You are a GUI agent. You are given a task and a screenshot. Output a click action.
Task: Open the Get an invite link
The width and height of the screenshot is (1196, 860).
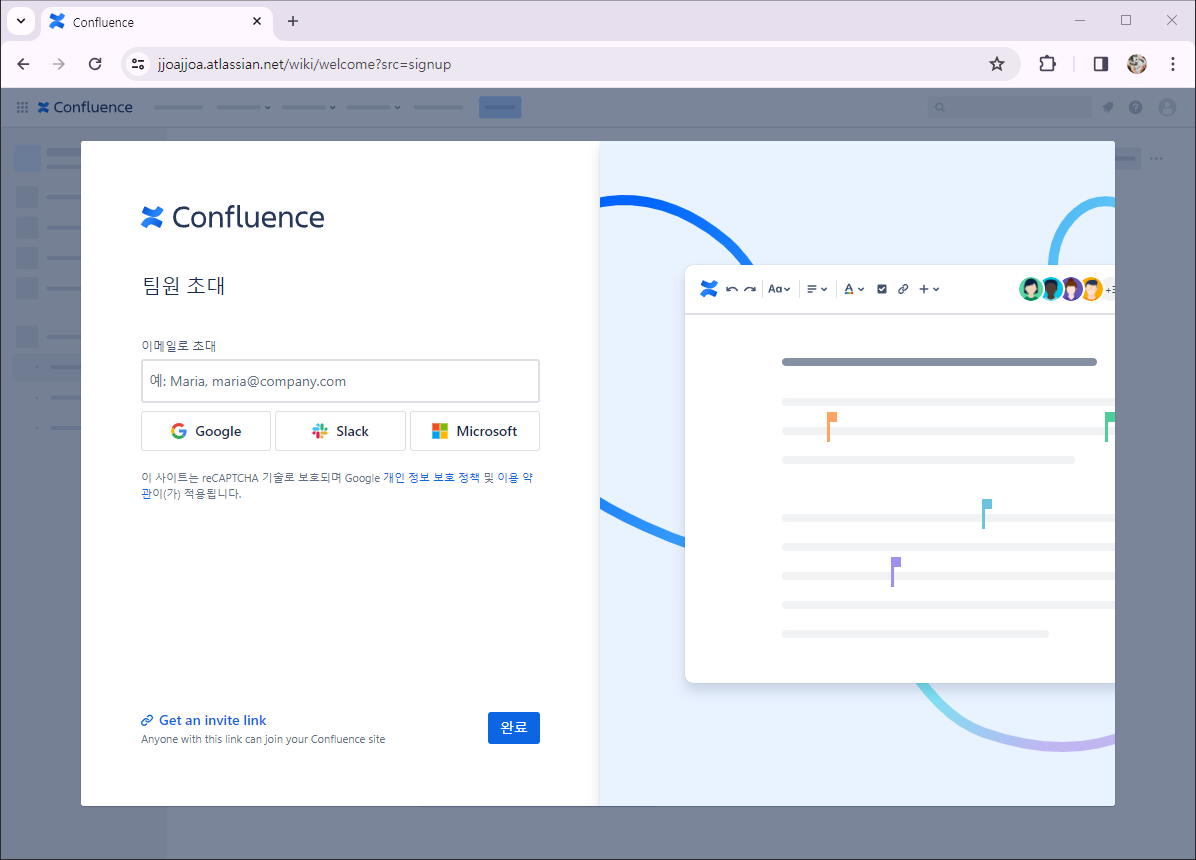click(x=204, y=720)
